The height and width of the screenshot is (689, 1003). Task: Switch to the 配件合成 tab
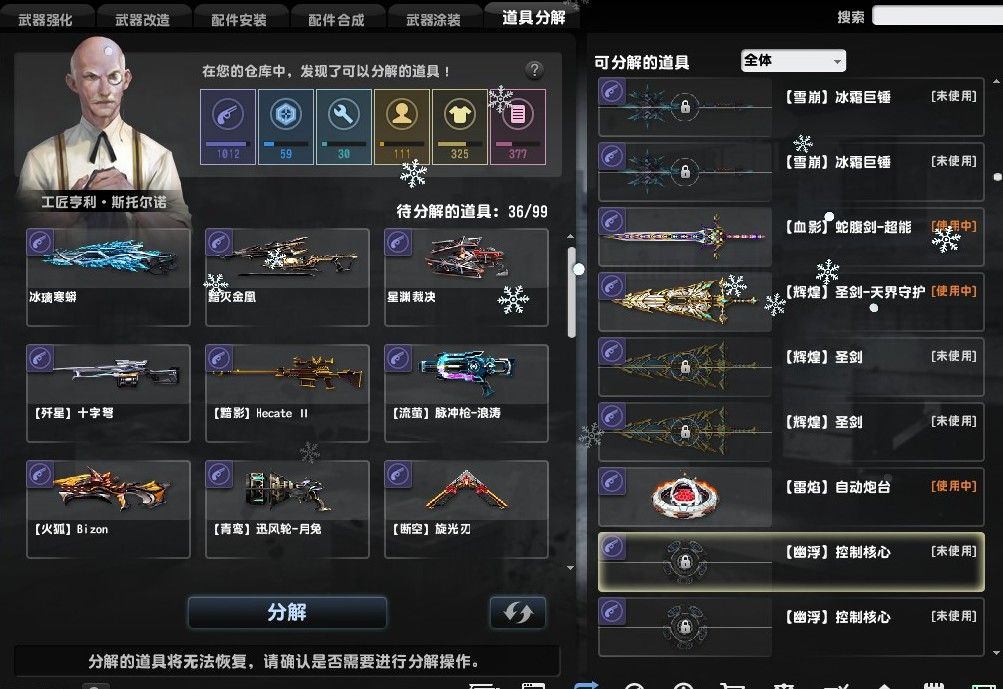(336, 18)
